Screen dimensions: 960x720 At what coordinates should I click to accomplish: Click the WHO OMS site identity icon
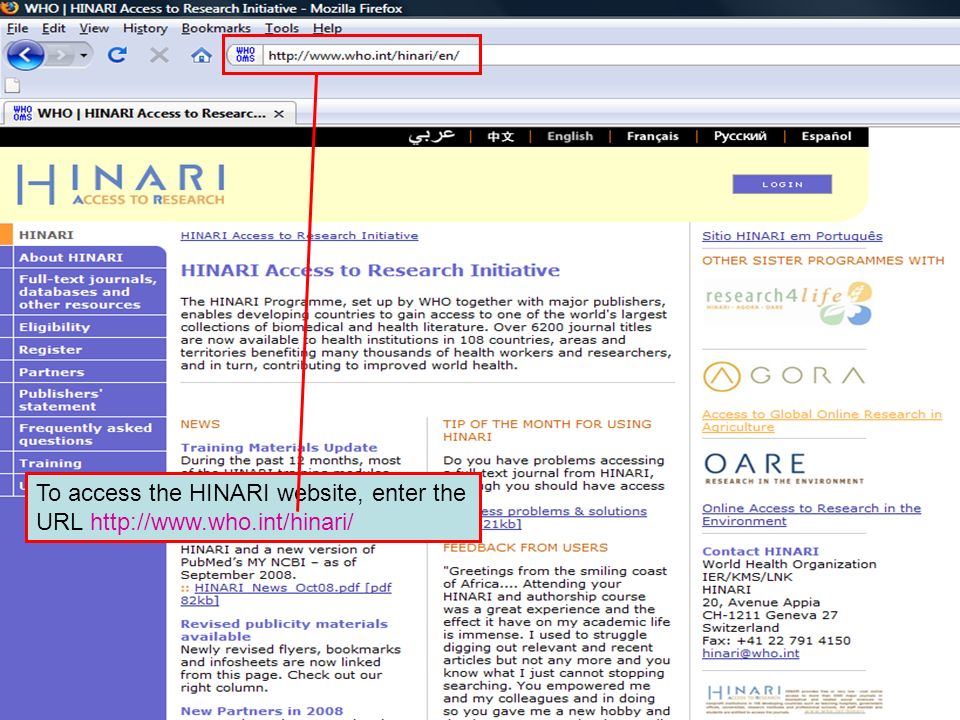(246, 55)
